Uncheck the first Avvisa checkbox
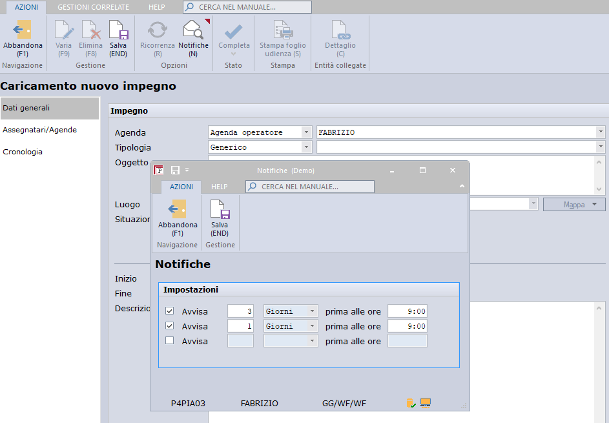This screenshot has height=424, width=610. 169,311
